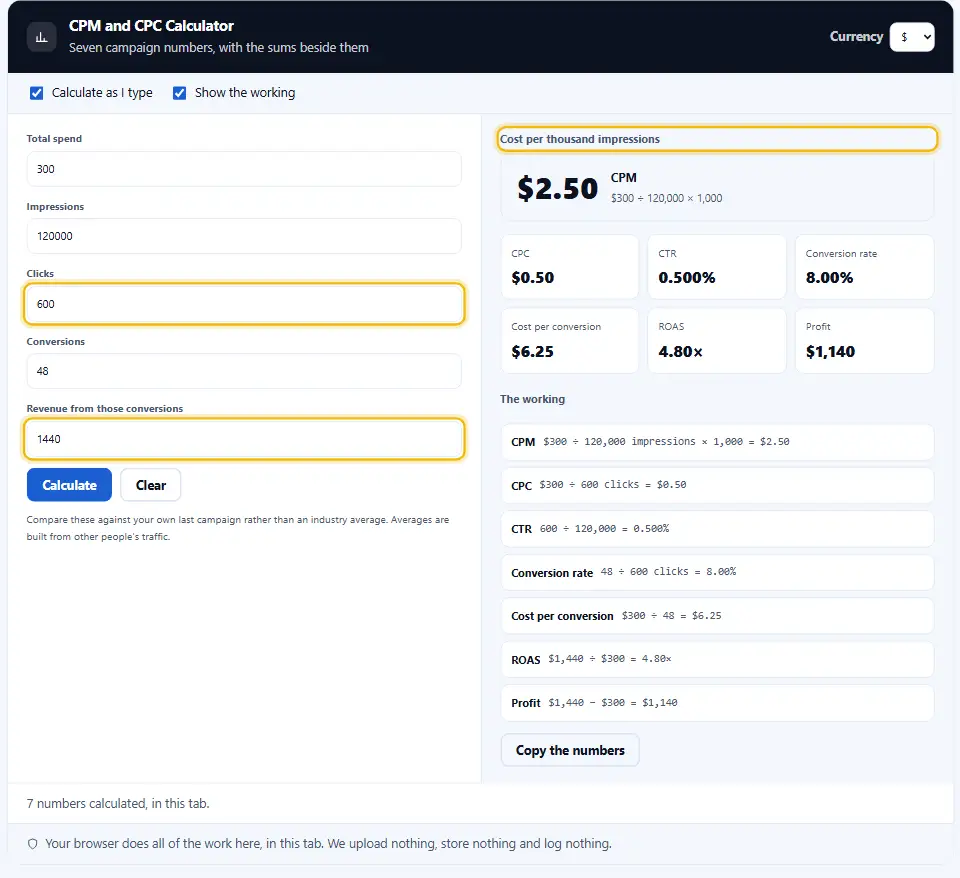Click the Conversions input field
The height and width of the screenshot is (878, 960).
tap(244, 371)
